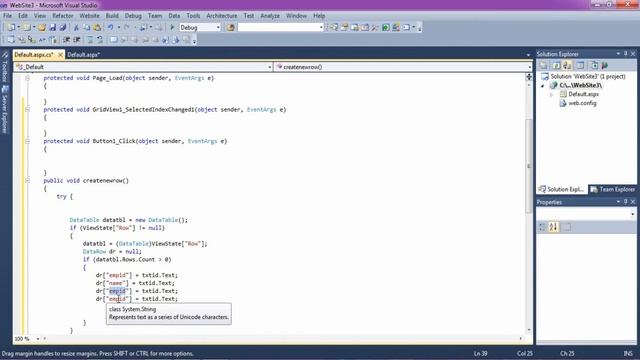
Task: Toggle Alphabetical sort in Properties panel
Action: click(x=553, y=227)
